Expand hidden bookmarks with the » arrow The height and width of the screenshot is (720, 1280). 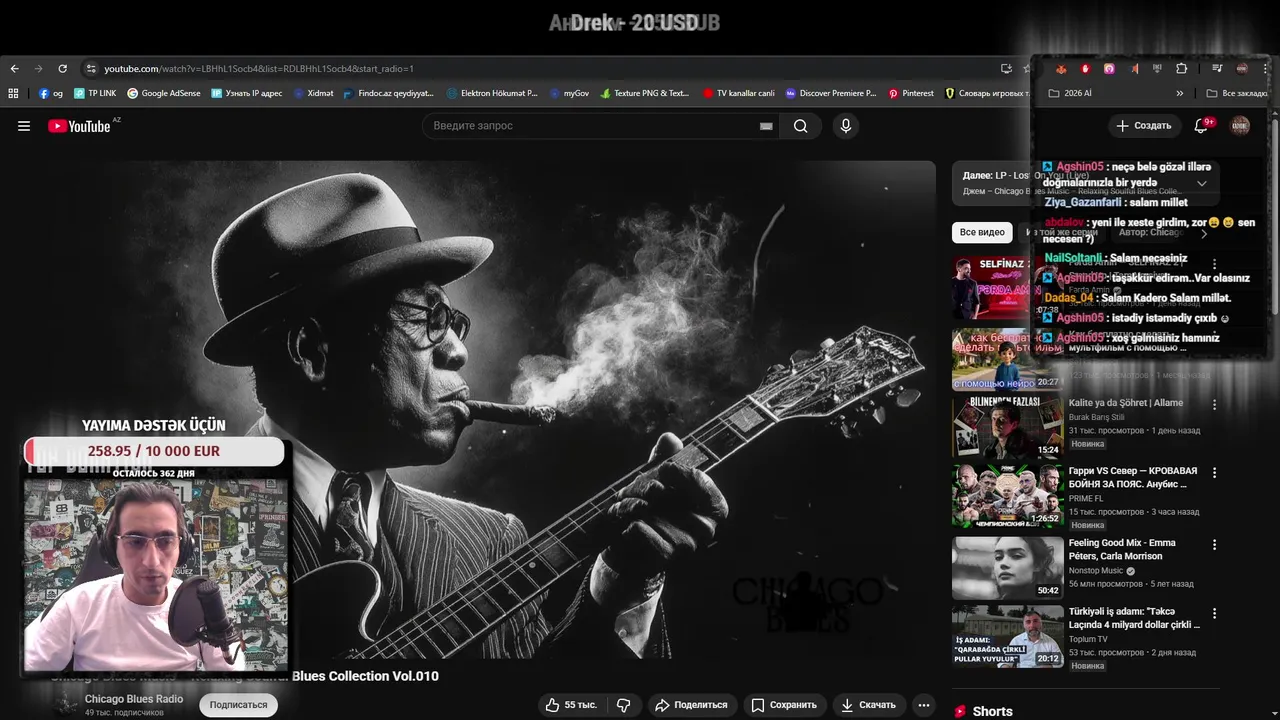tap(1180, 93)
